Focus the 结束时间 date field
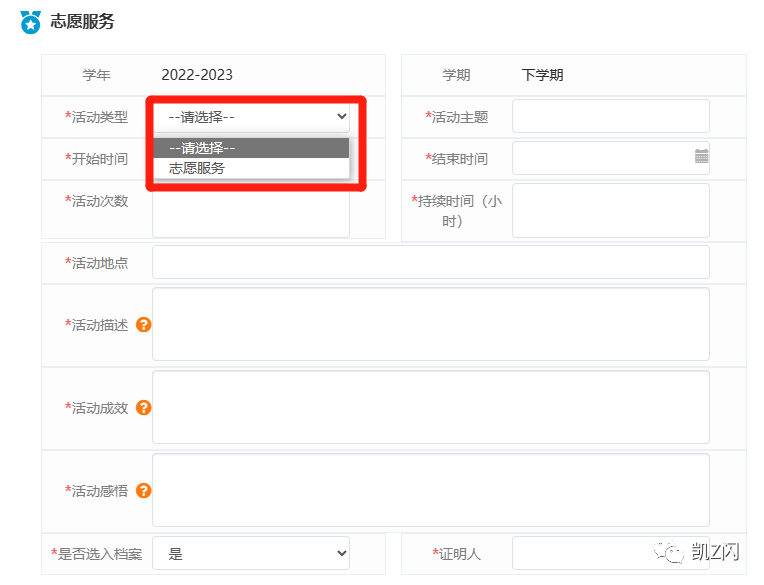Image resolution: width=764 pixels, height=585 pixels. 600,158
